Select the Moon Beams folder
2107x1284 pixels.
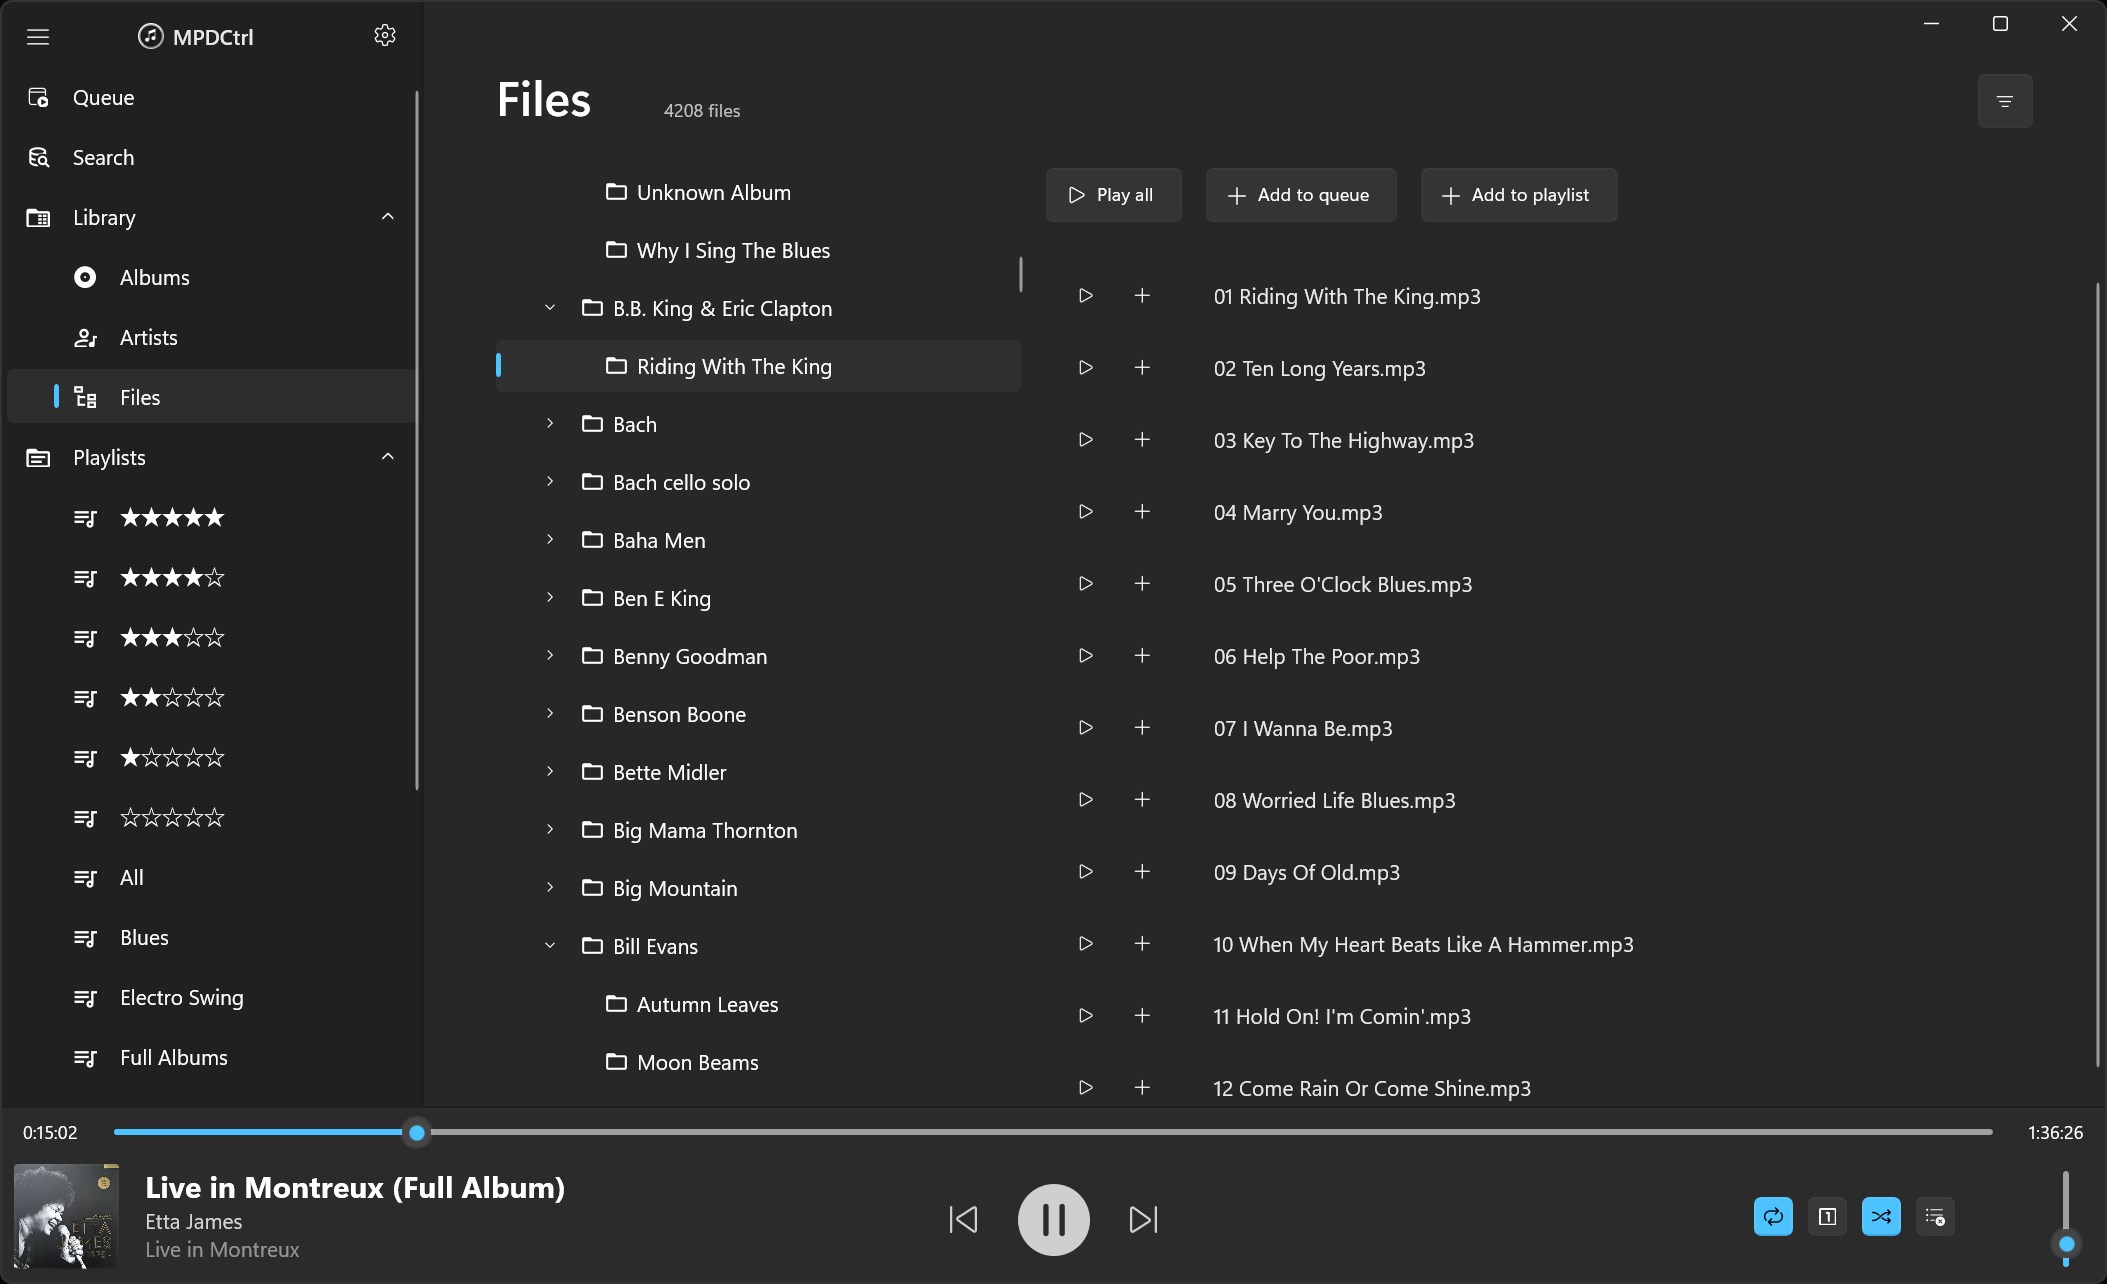point(758,1062)
